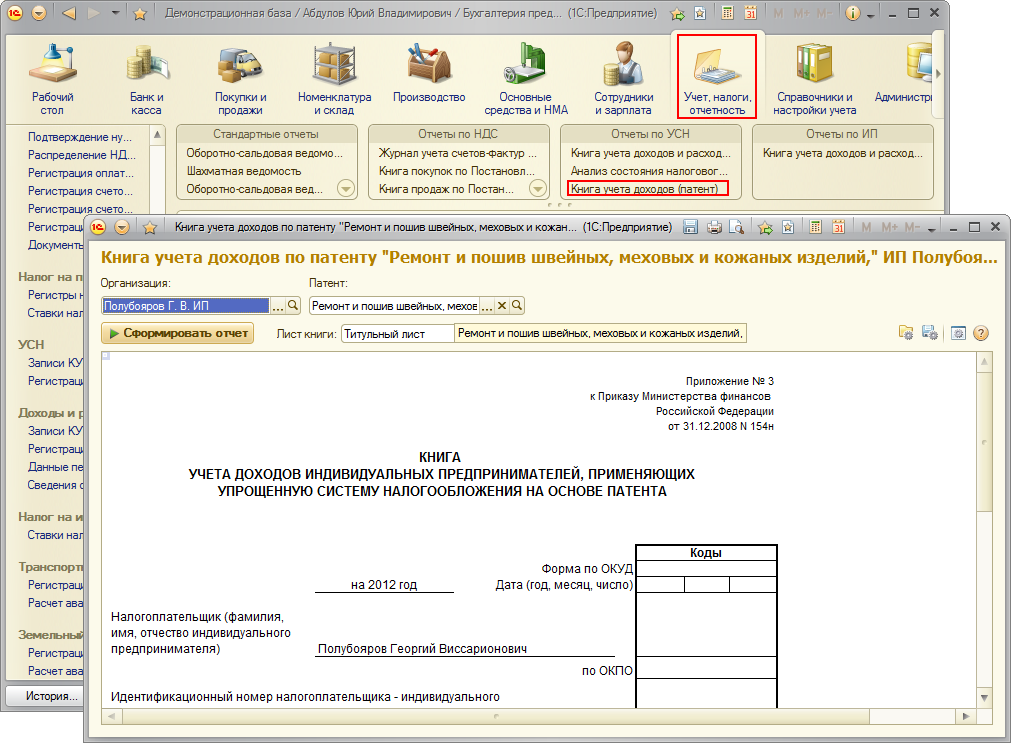Viewport: 1012px width, 743px height.
Task: Open Распределение НДС sidebar link
Action: click(x=82, y=155)
